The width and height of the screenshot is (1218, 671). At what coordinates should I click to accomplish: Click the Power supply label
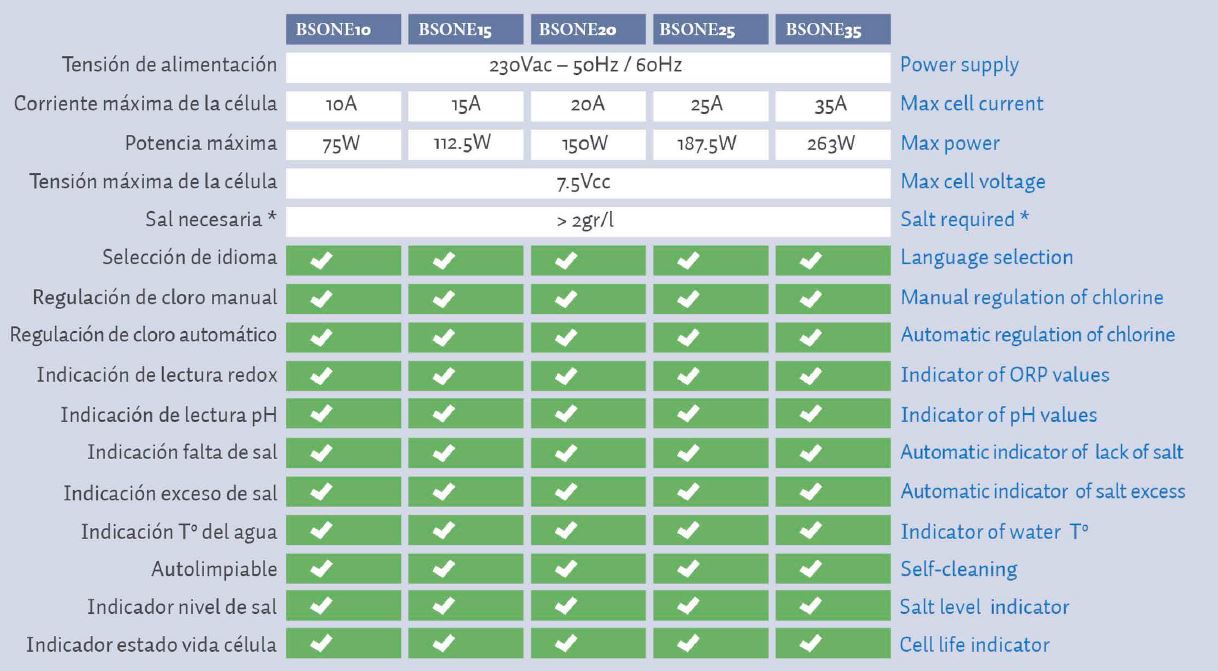pos(958,66)
